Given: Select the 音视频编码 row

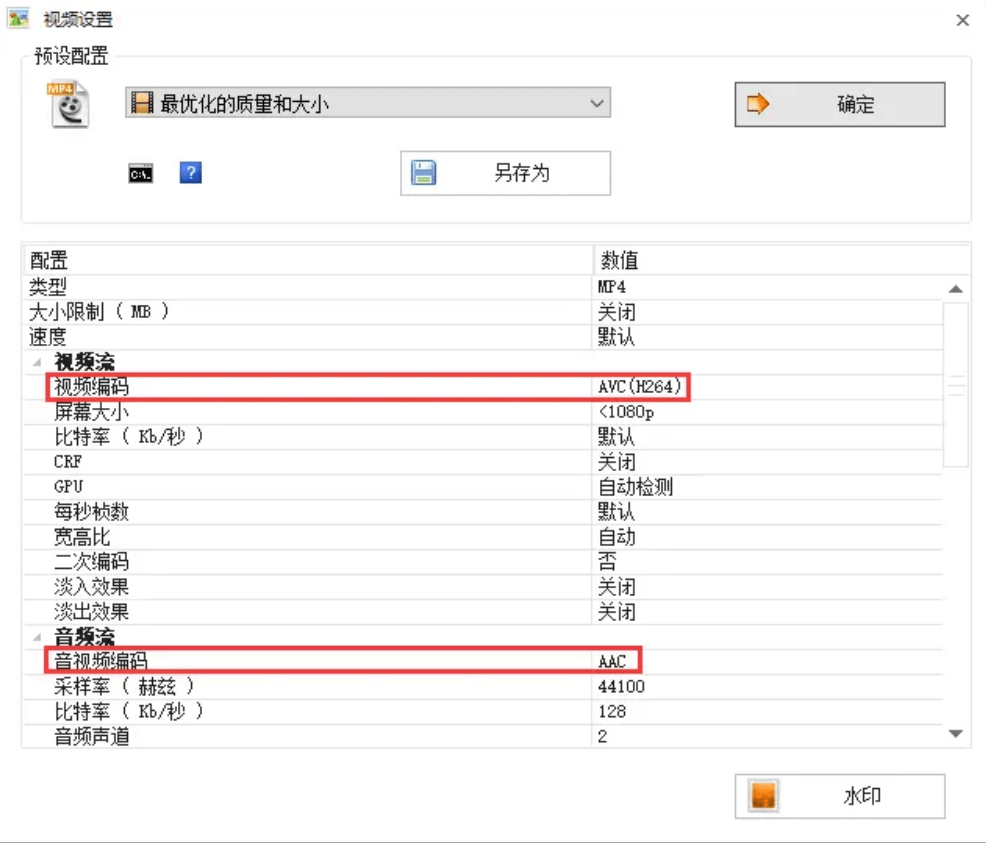Looking at the screenshot, I should click(x=483, y=661).
